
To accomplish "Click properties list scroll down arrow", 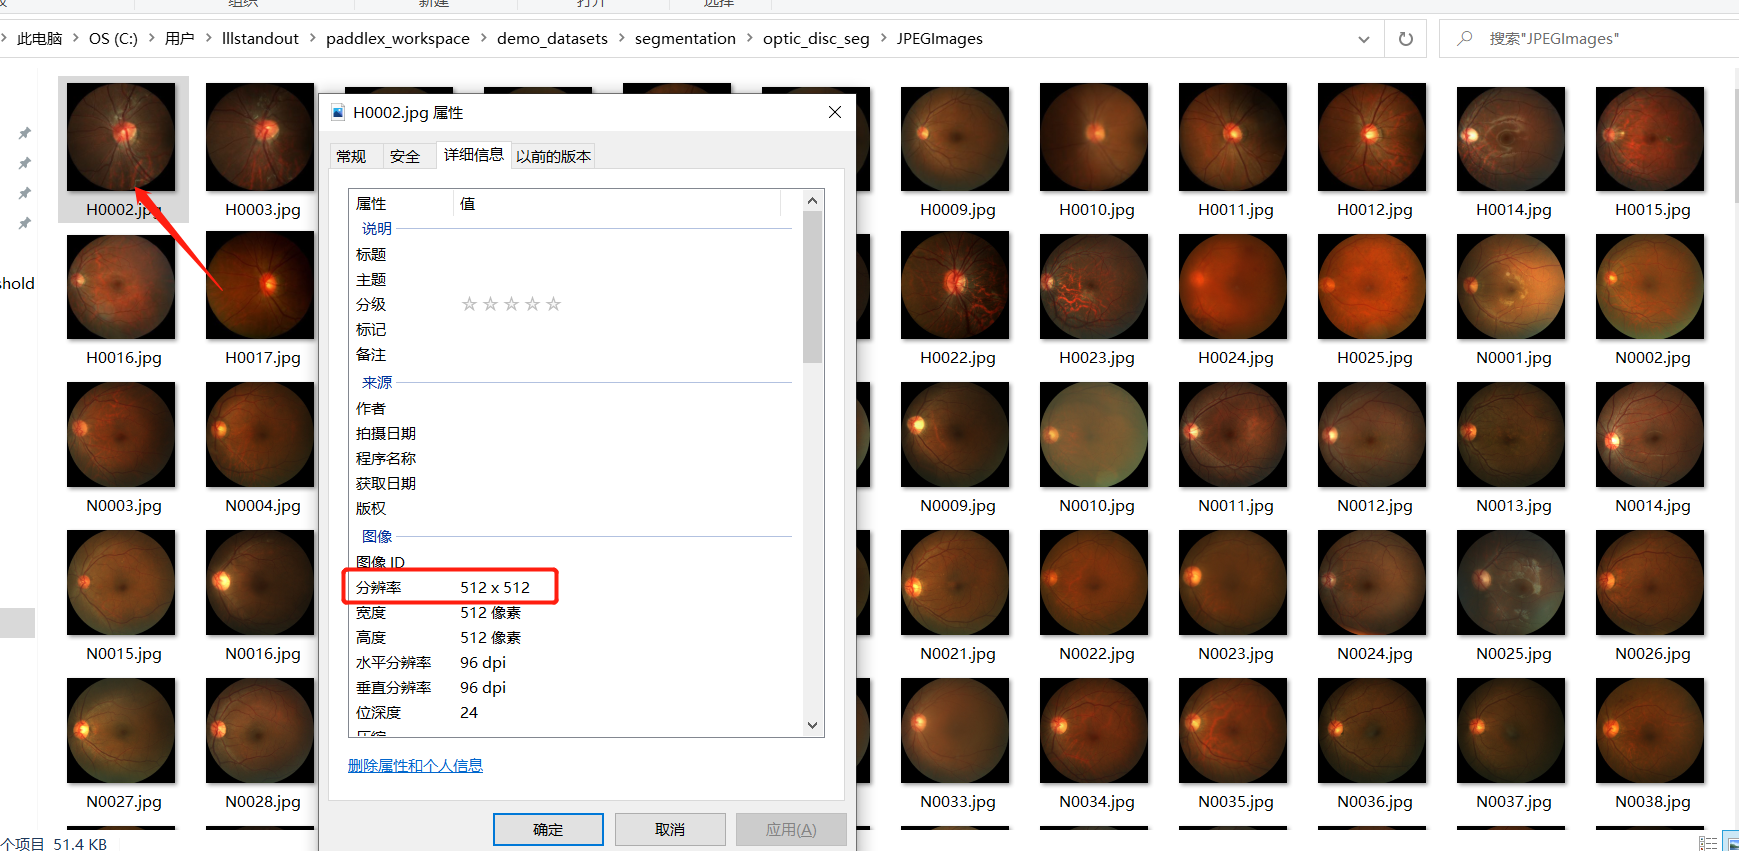I will 812,725.
